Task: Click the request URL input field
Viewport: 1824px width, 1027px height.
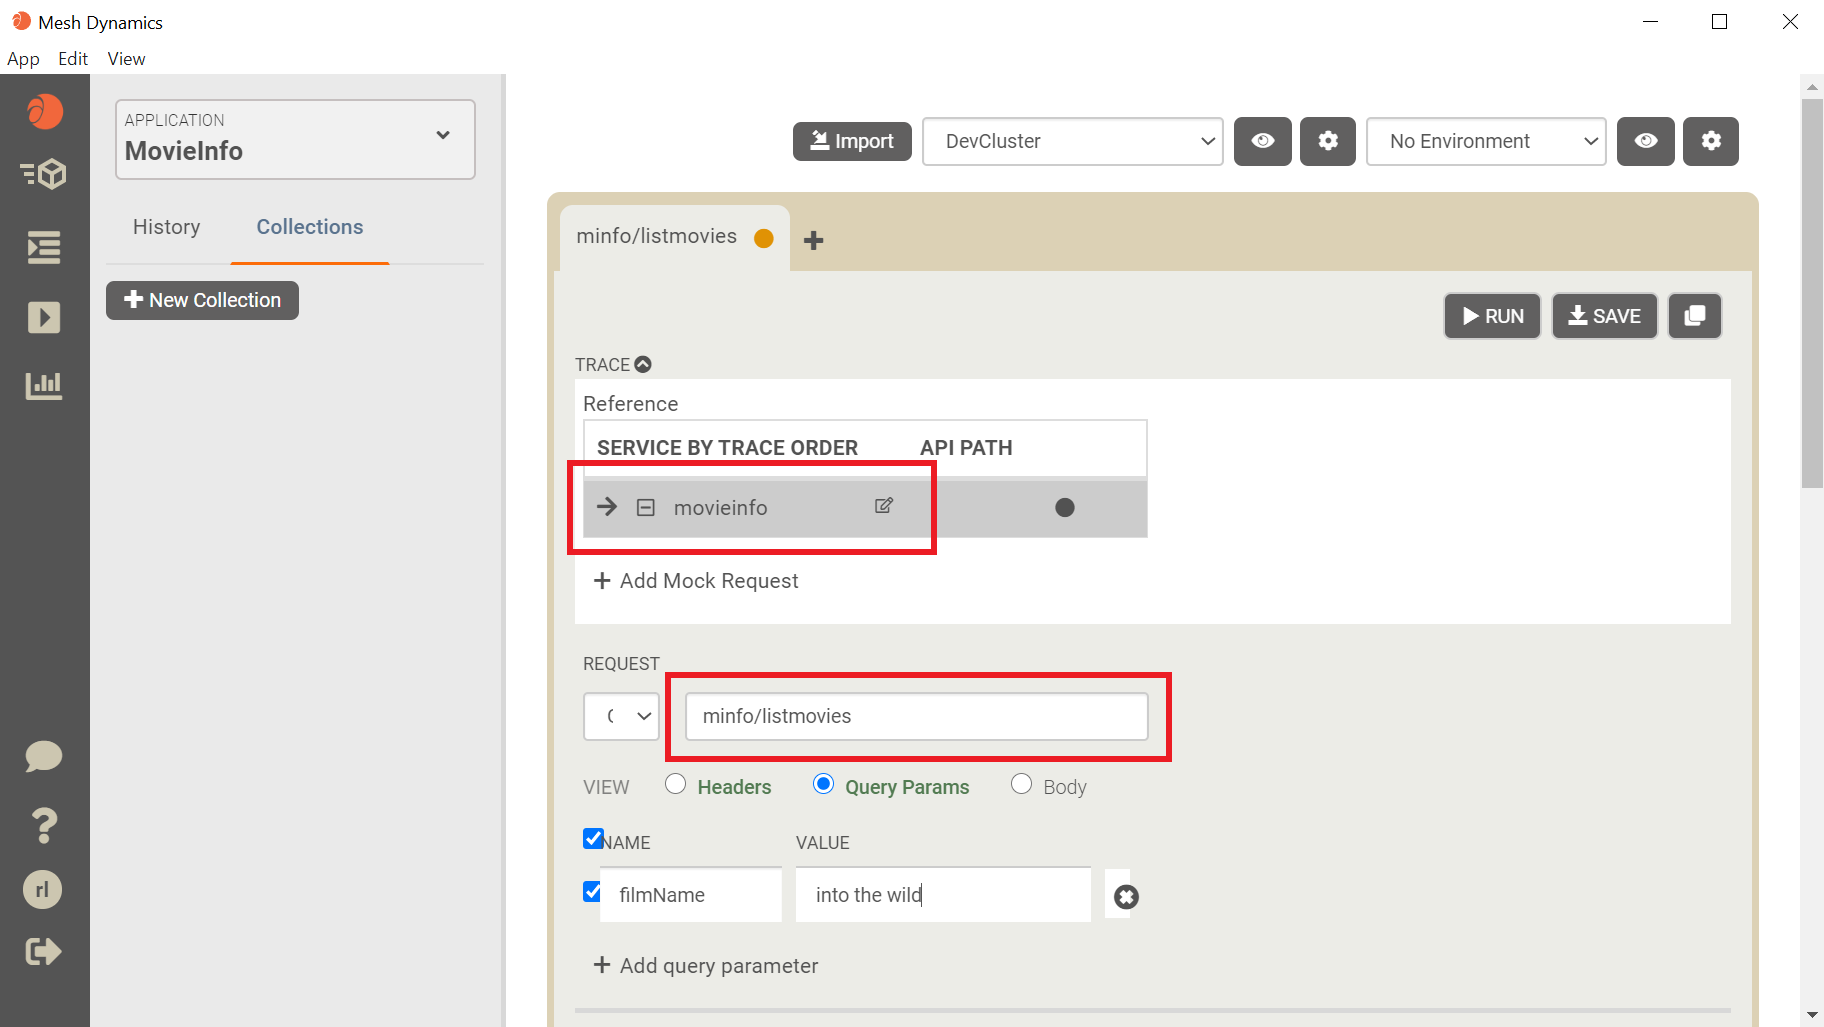Action: (917, 716)
